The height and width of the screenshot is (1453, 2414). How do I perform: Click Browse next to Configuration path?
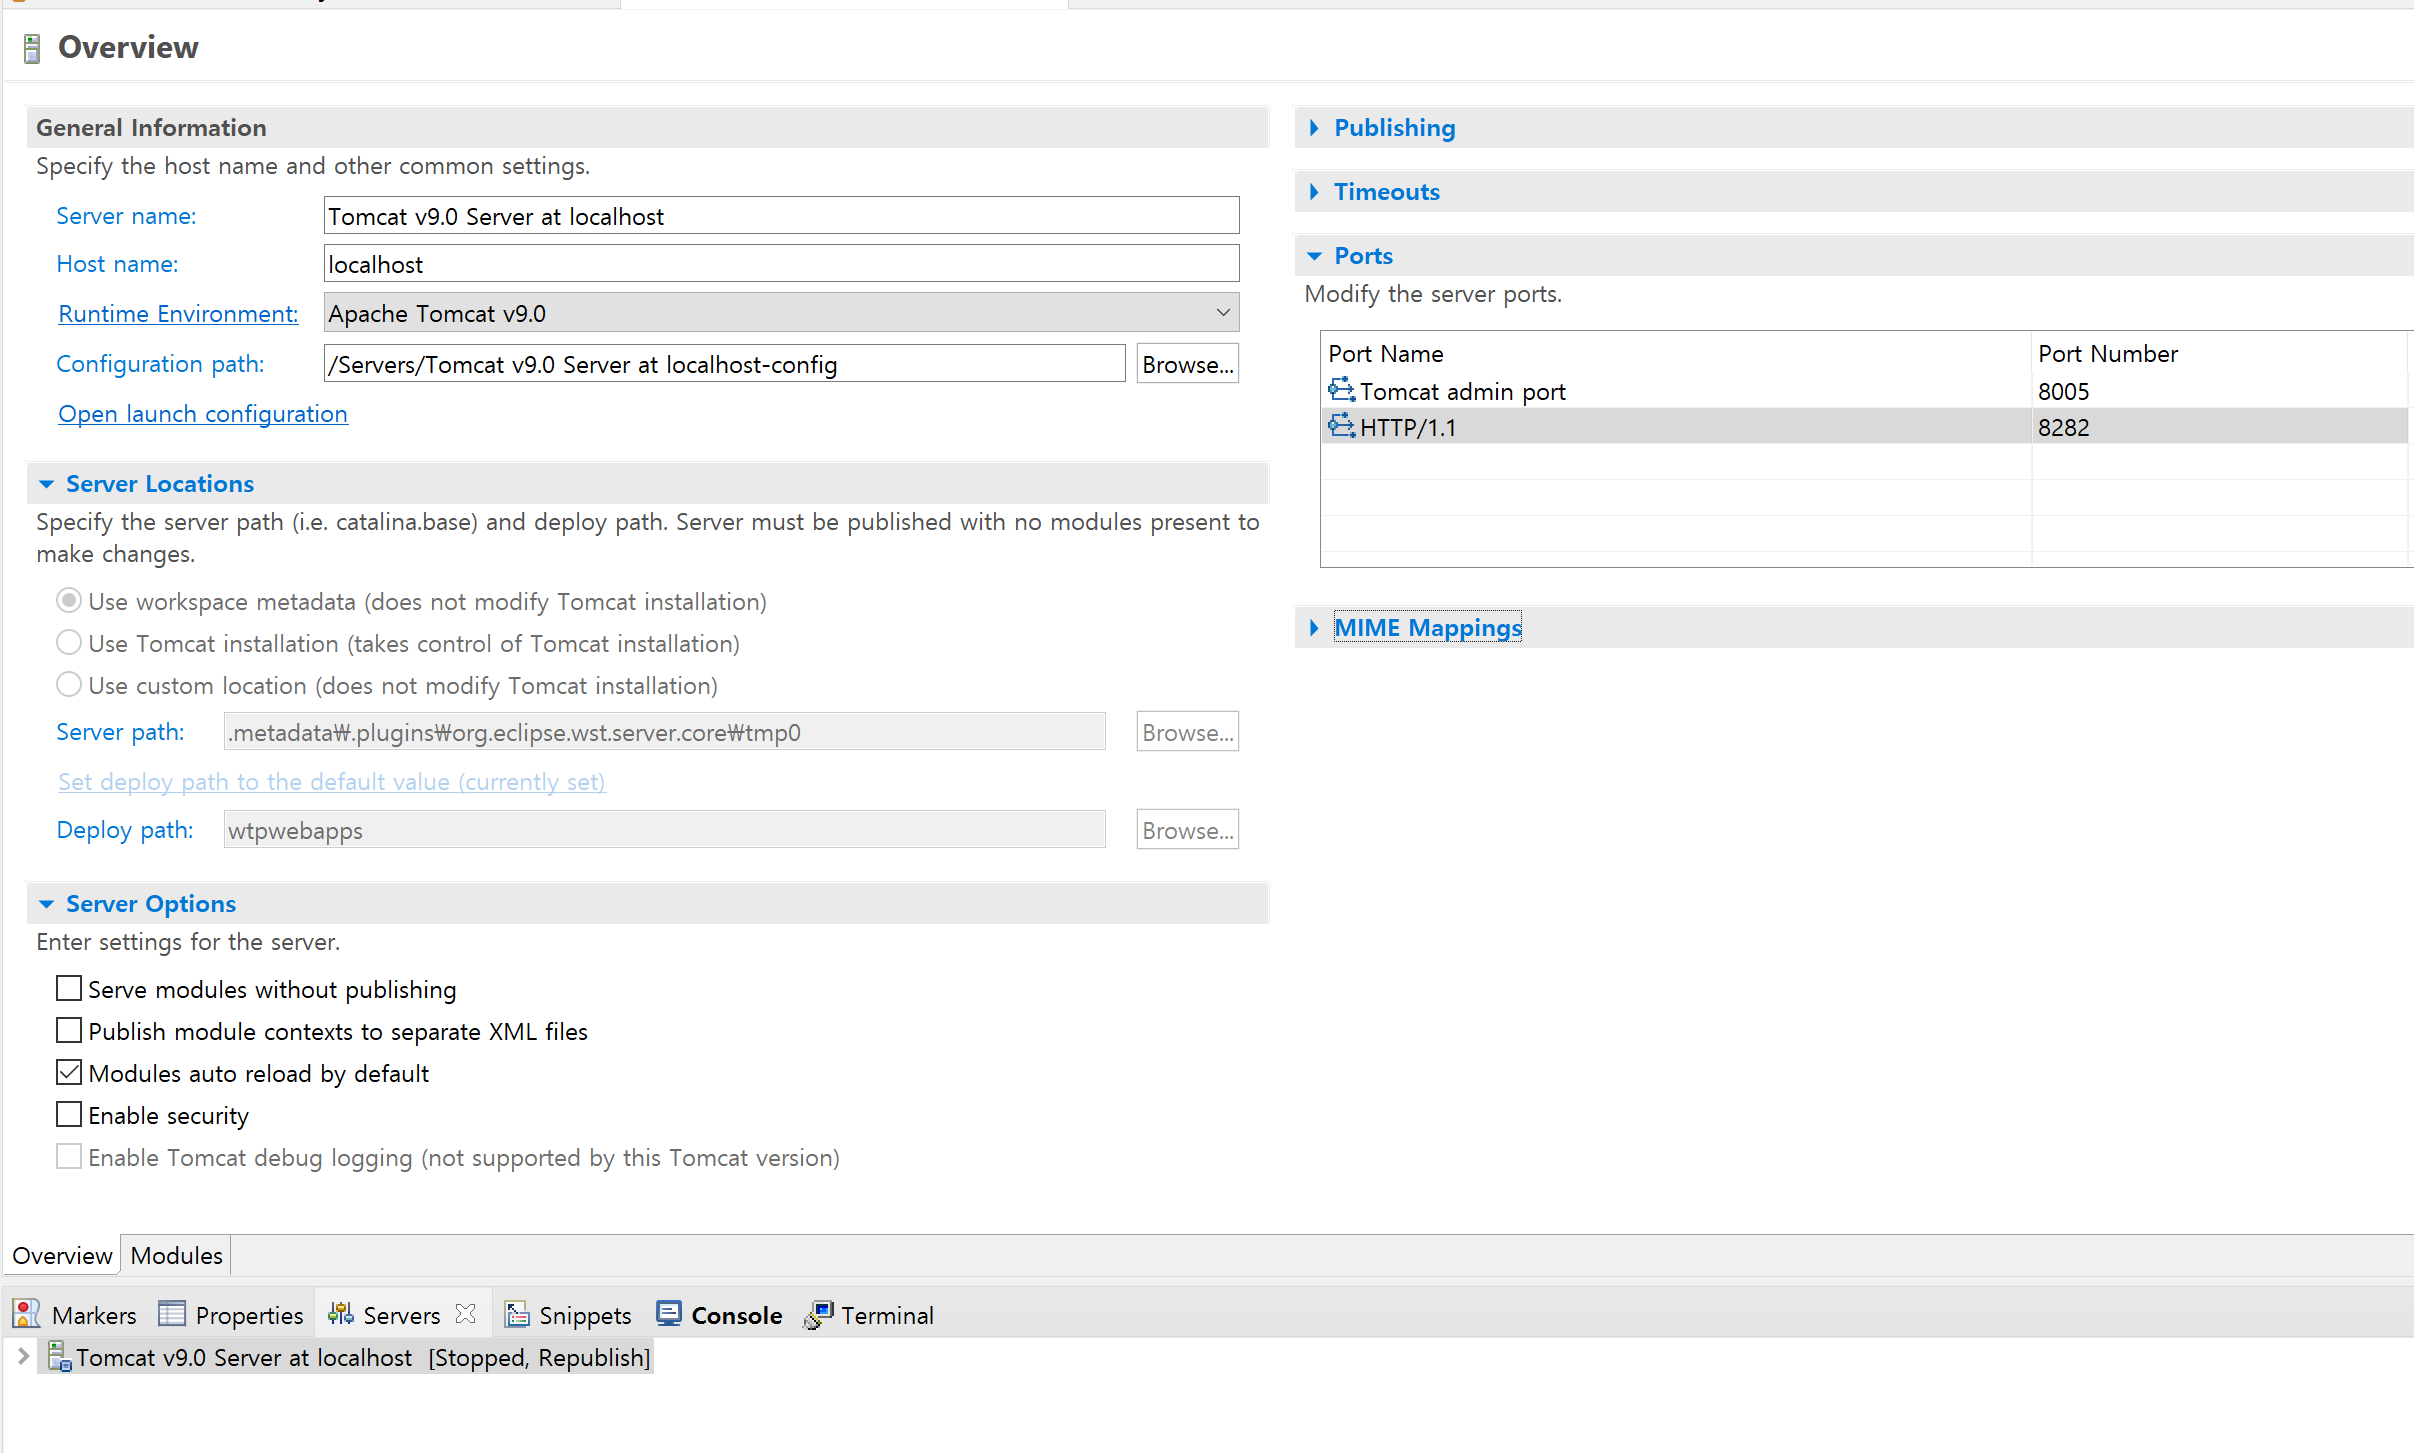(x=1186, y=363)
